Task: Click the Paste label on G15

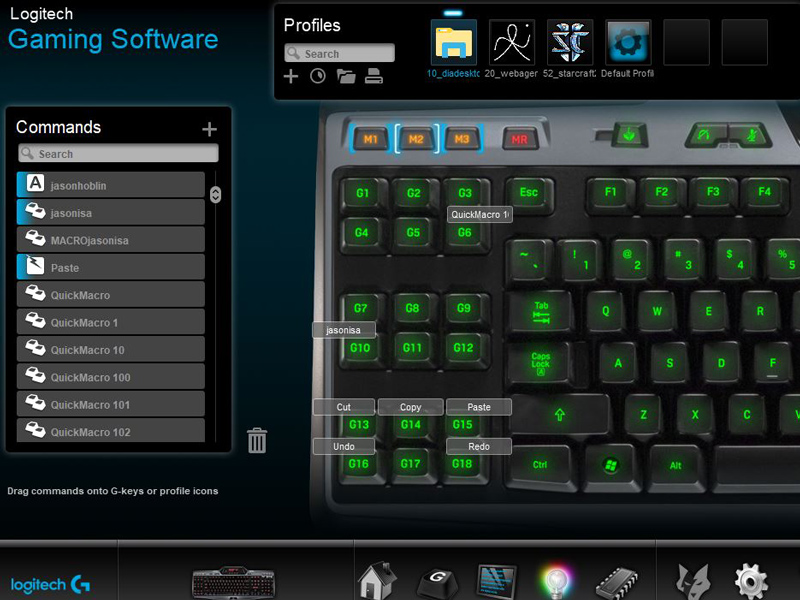Action: pos(479,407)
